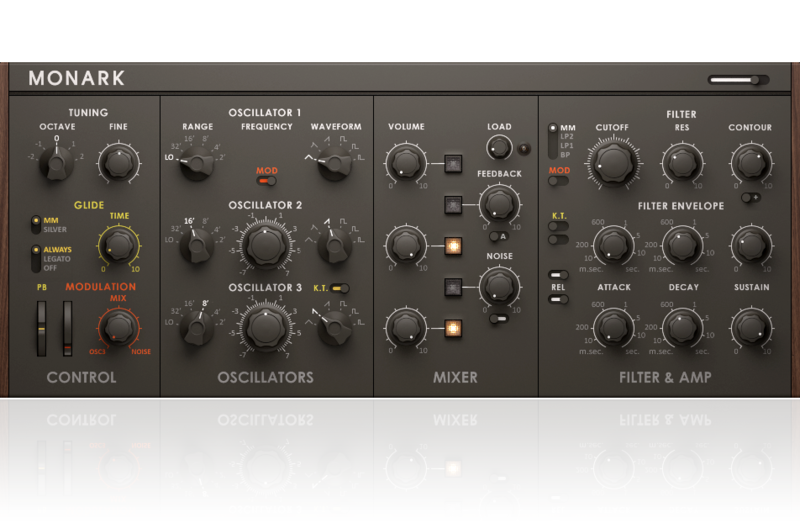Click the FILTER & AMP section label
The height and width of the screenshot is (523, 800).
[665, 378]
